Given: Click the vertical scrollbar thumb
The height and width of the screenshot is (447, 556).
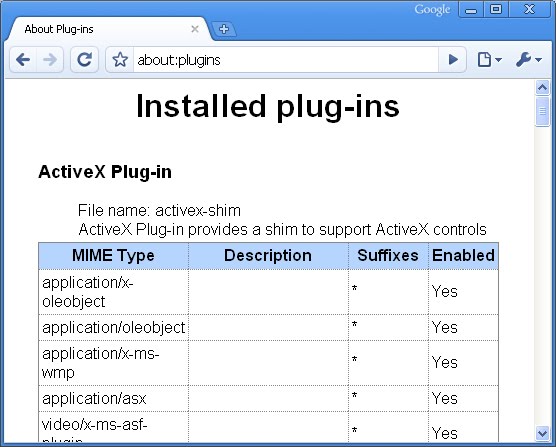Looking at the screenshot, I should [x=542, y=112].
